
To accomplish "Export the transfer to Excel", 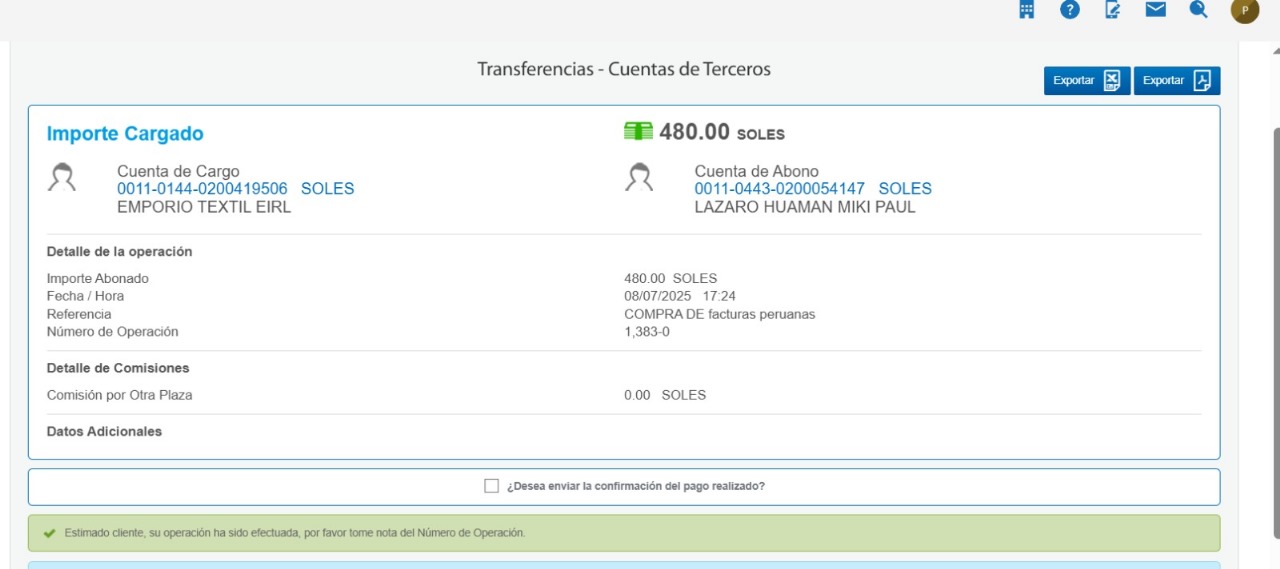I will pos(1087,81).
